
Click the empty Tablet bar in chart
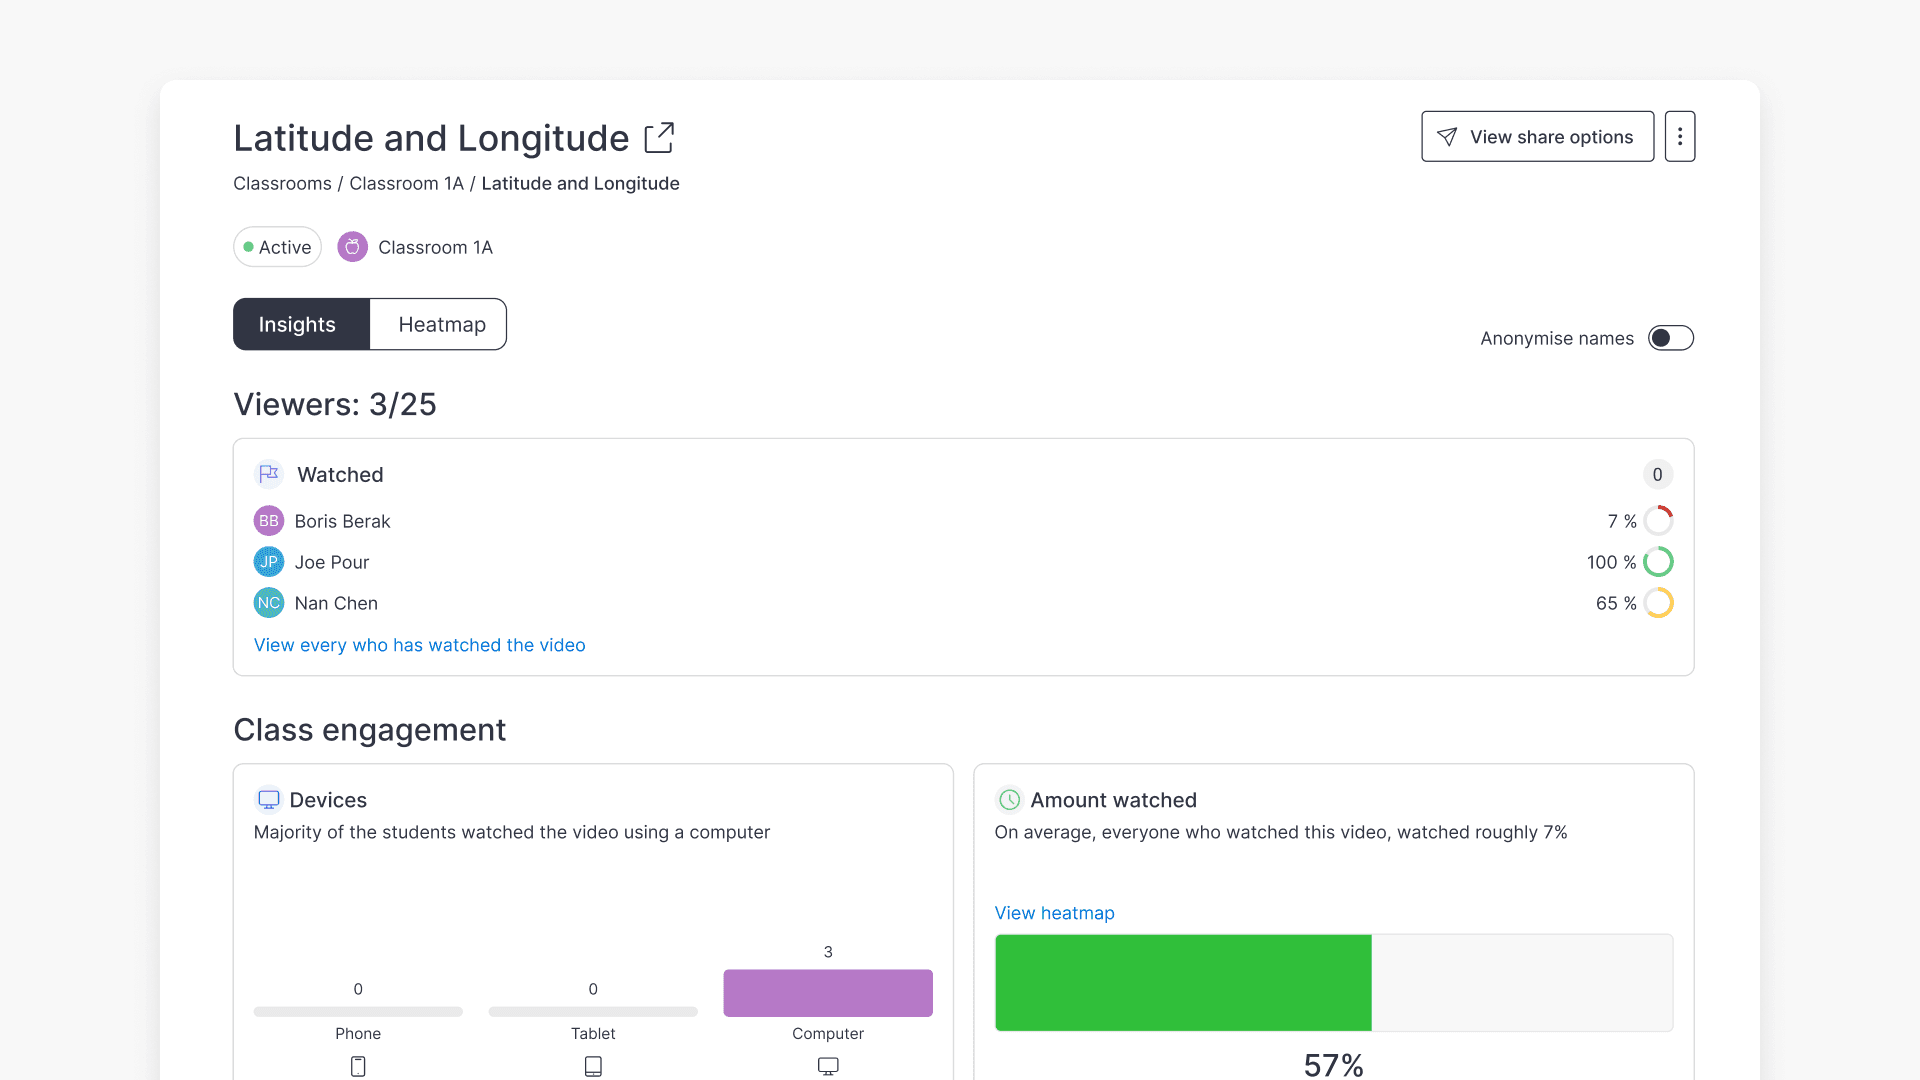(593, 1012)
